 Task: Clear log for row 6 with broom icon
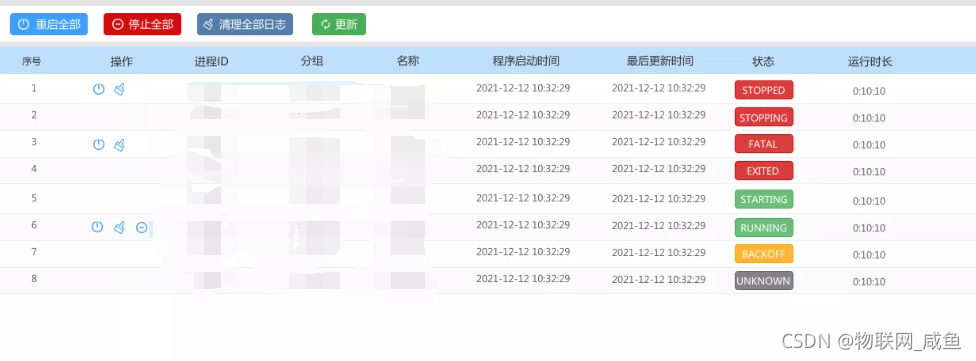pyautogui.click(x=120, y=227)
